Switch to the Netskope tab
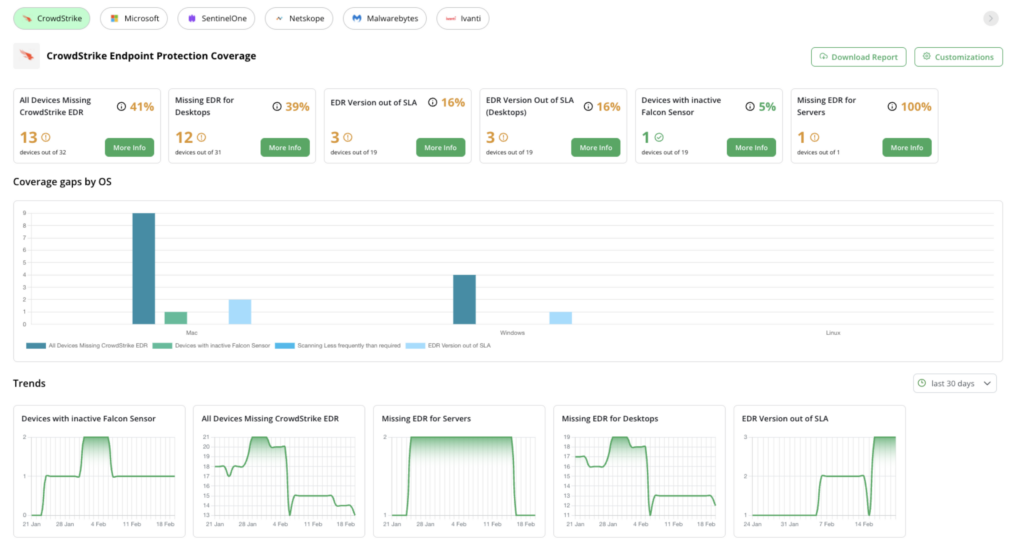Image resolution: width=1024 pixels, height=543 pixels. [x=299, y=18]
